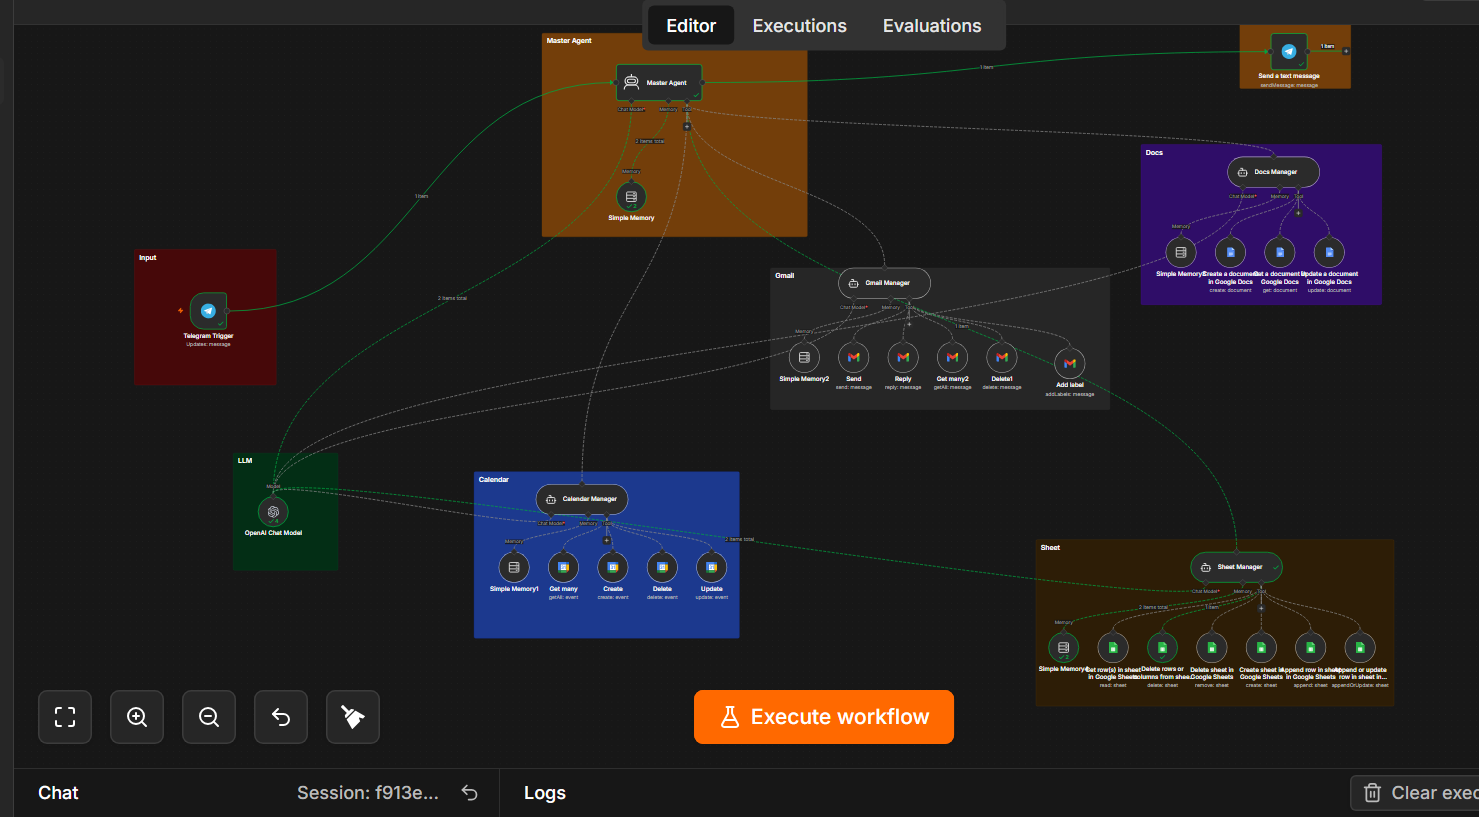Select the Simple Memory1 node
Viewport: 1479px width, 817px height.
tap(514, 567)
